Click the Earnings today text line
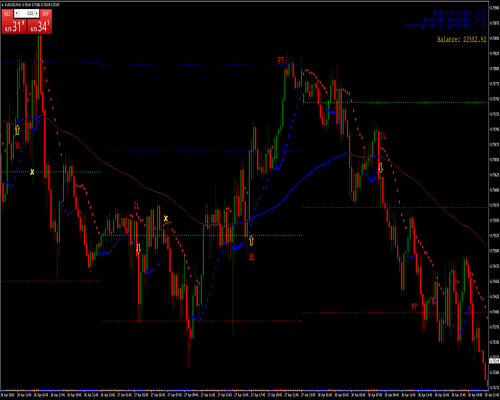 (460, 12)
